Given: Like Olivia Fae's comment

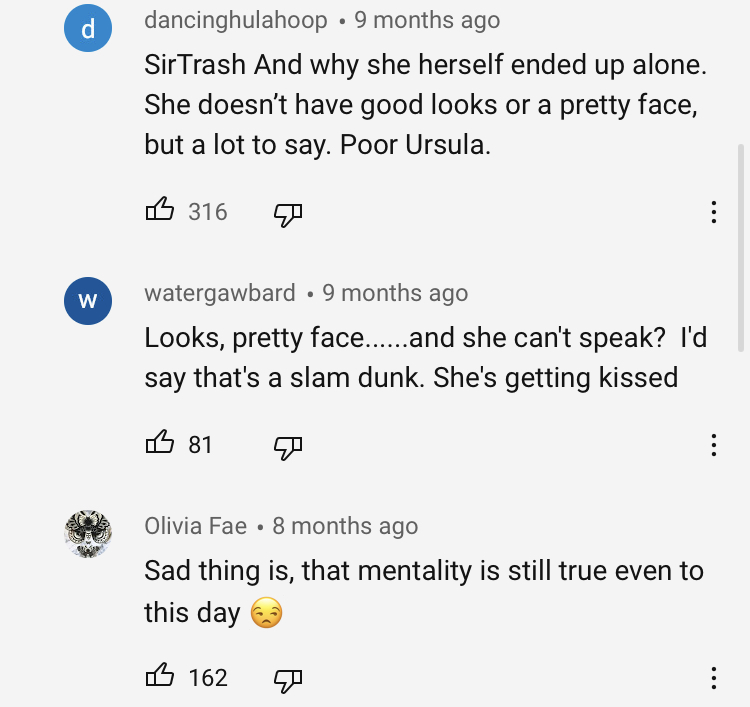Looking at the screenshot, I should click(x=160, y=677).
